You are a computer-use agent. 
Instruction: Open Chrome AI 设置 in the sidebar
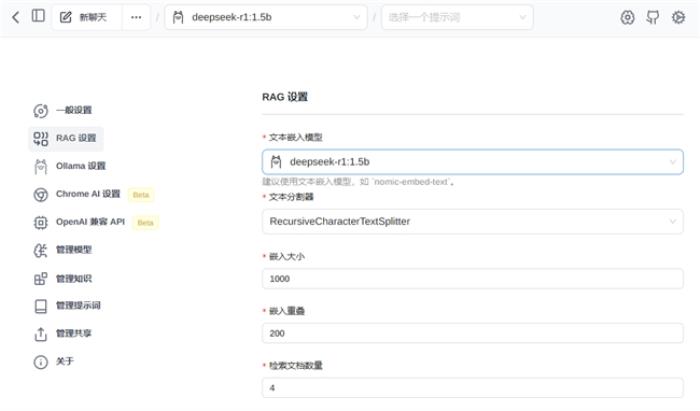(88, 194)
